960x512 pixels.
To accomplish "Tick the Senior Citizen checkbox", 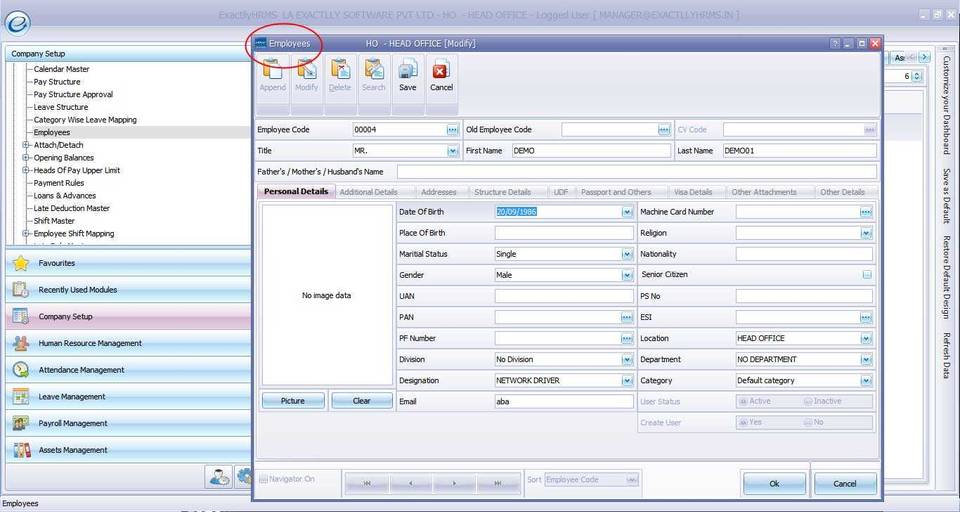I will (867, 275).
